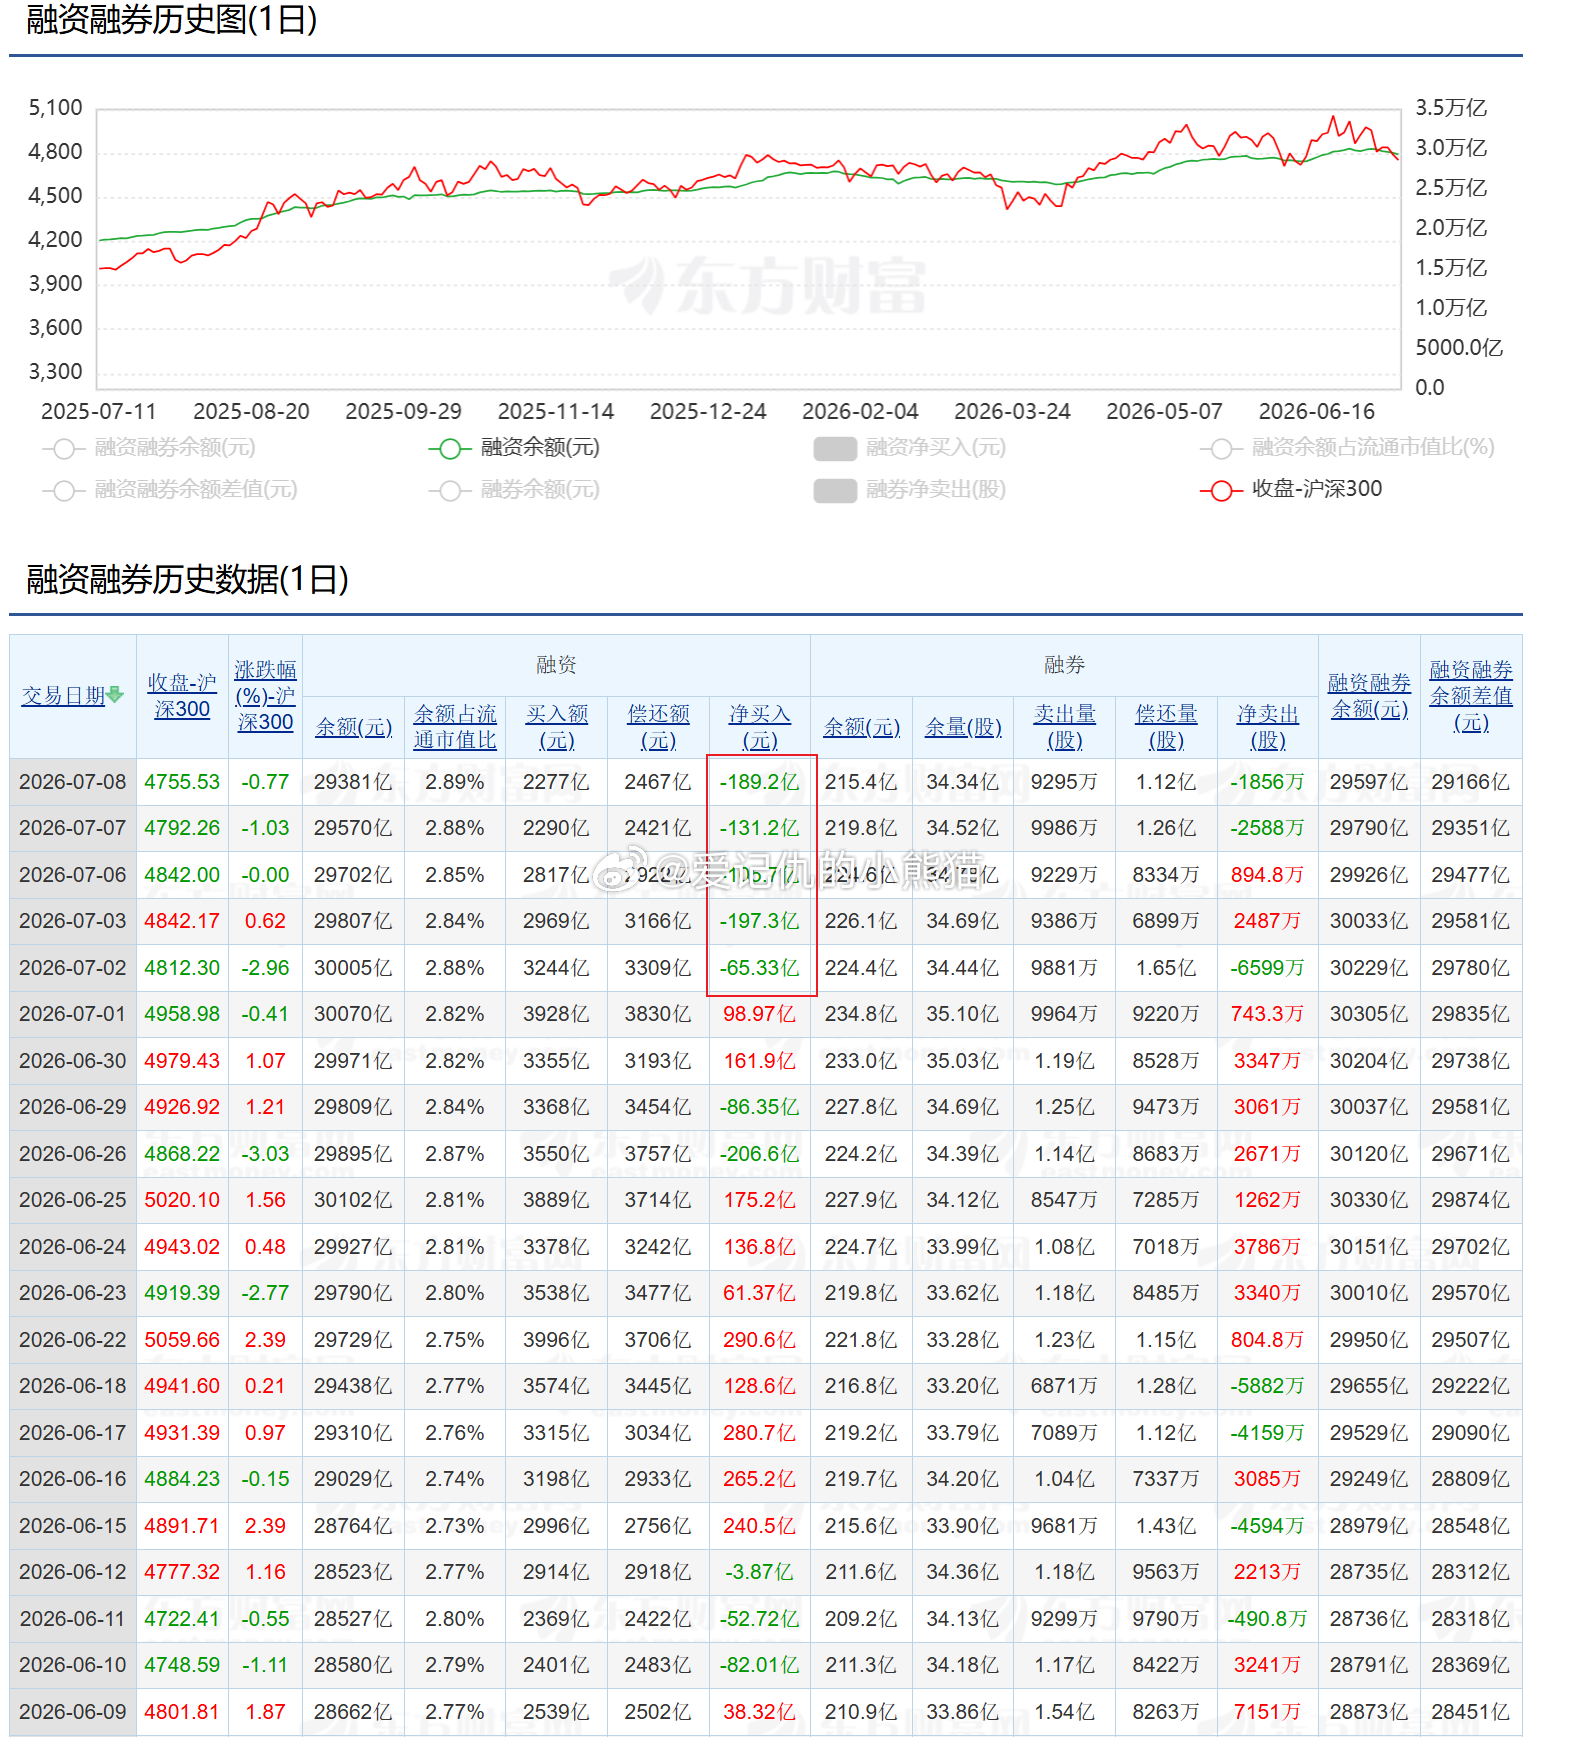Sort by 融资融券余额差值(元) column header
This screenshot has height=1737, width=1578.
1471,695
